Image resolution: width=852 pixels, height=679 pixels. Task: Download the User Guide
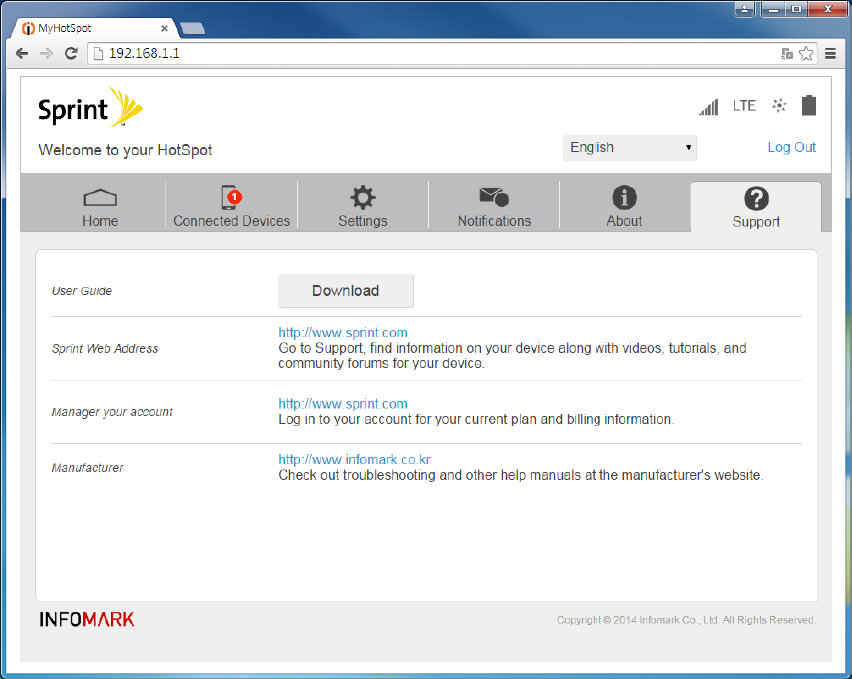point(346,291)
